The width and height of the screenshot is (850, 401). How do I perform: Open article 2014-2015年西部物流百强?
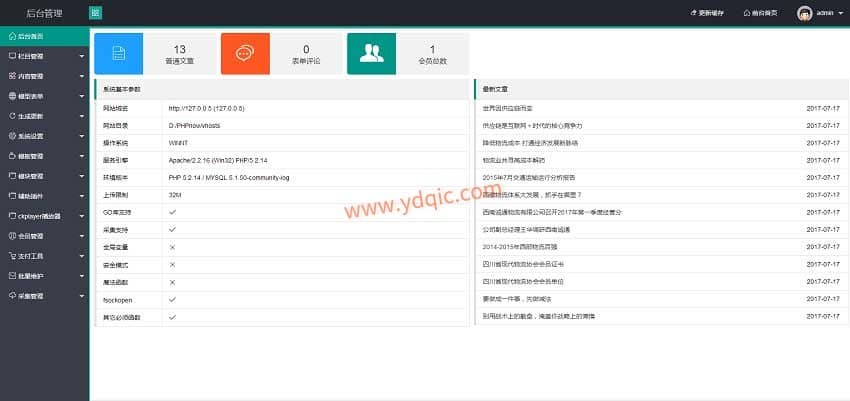(x=520, y=247)
